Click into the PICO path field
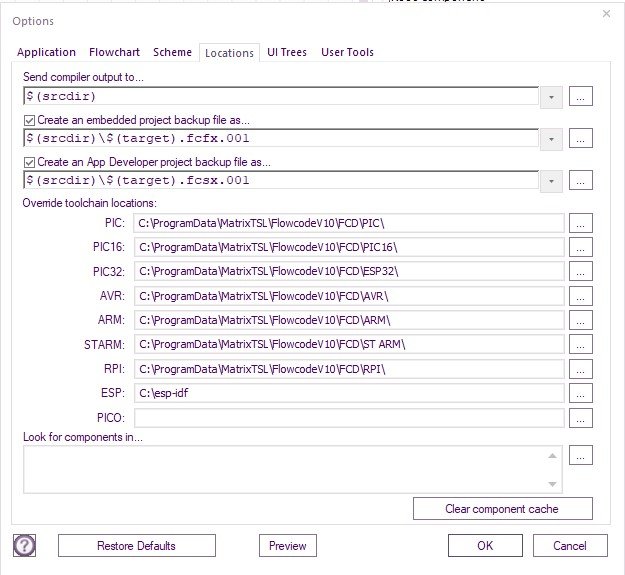The height and width of the screenshot is (575, 625). click(x=348, y=418)
